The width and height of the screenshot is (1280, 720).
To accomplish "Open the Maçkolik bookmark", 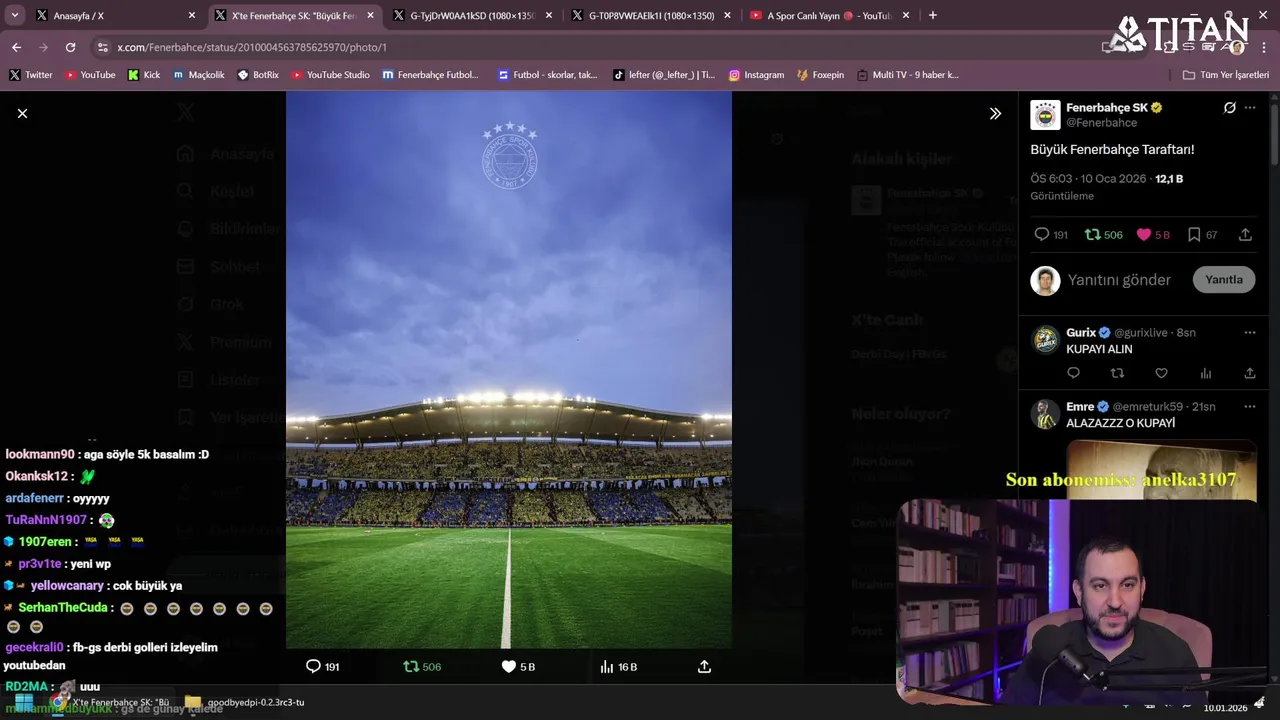I will tap(199, 75).
